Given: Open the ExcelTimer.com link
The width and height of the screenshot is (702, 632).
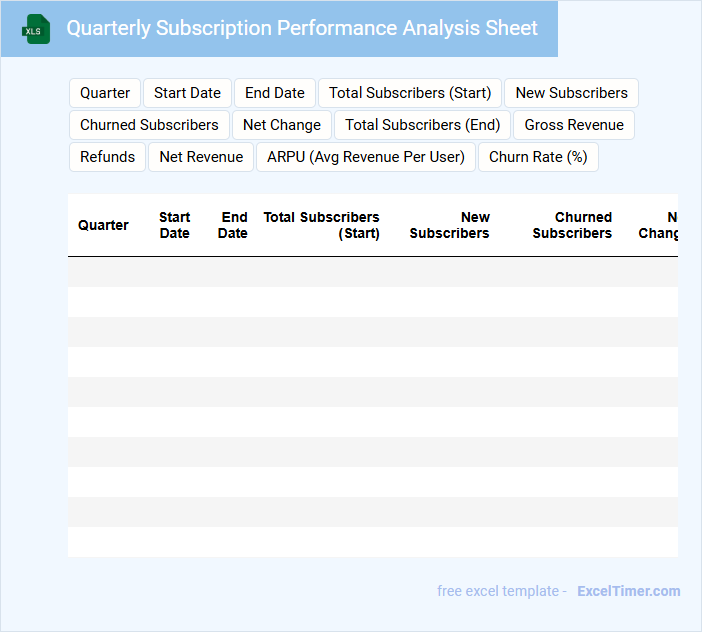Looking at the screenshot, I should coord(628,591).
